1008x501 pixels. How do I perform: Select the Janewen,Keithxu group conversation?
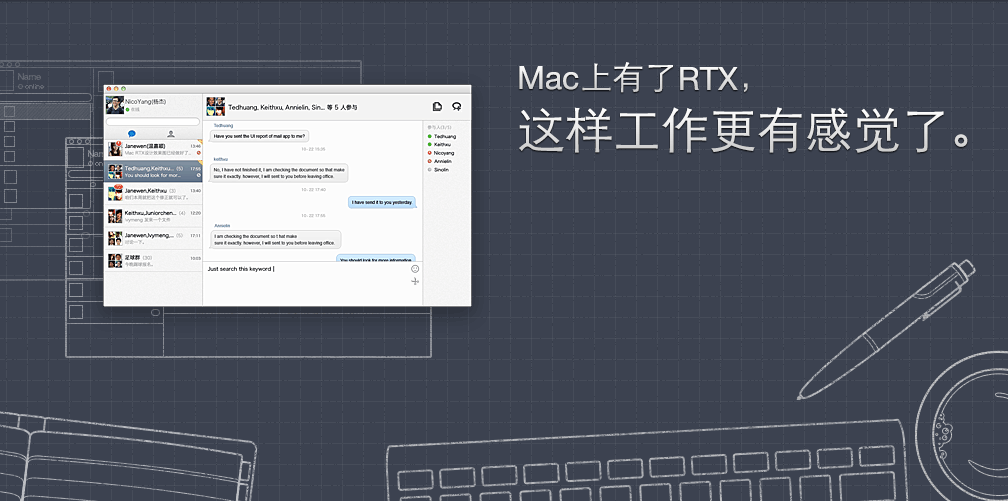[154, 193]
